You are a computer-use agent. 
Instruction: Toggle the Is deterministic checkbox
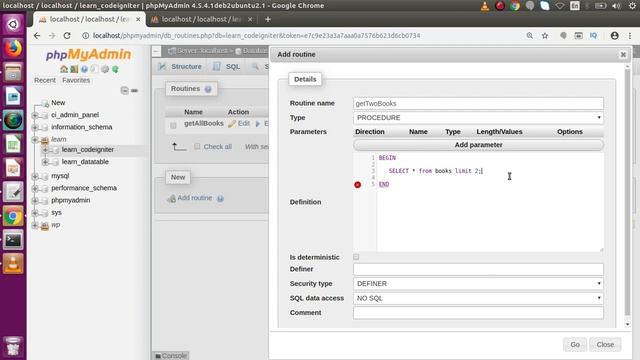(356, 257)
